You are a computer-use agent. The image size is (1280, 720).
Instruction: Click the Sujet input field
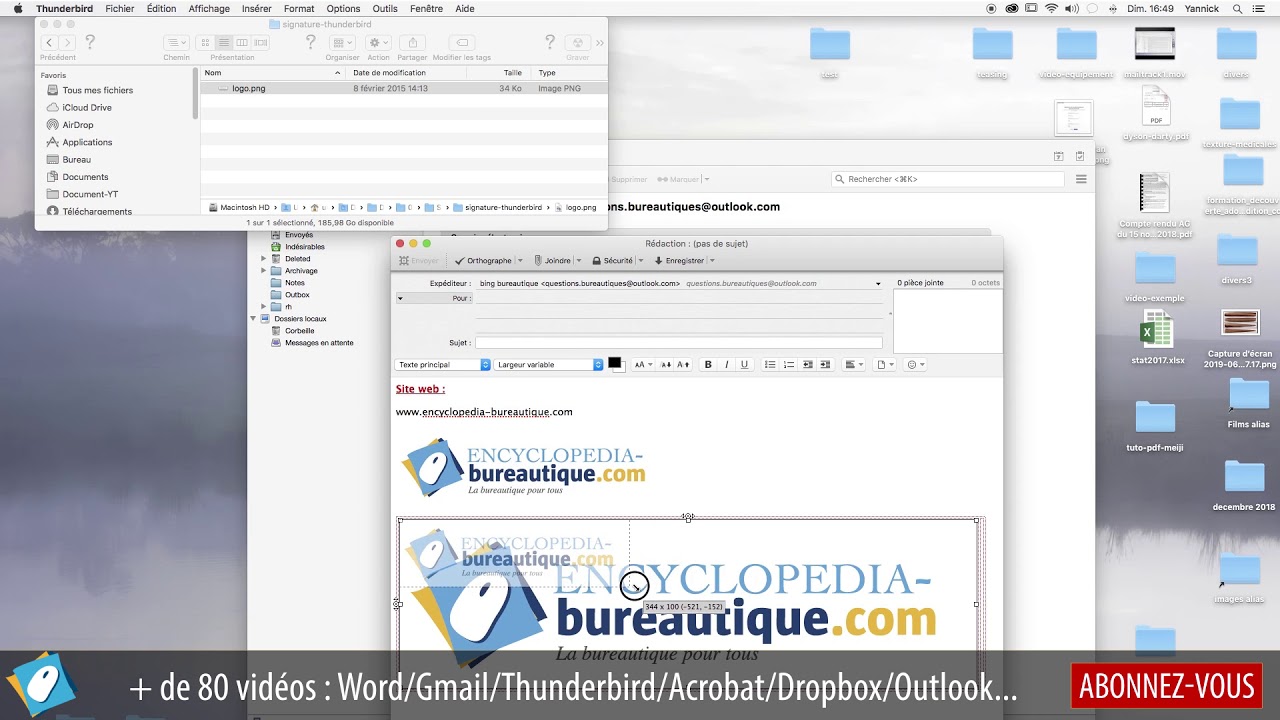pos(679,343)
